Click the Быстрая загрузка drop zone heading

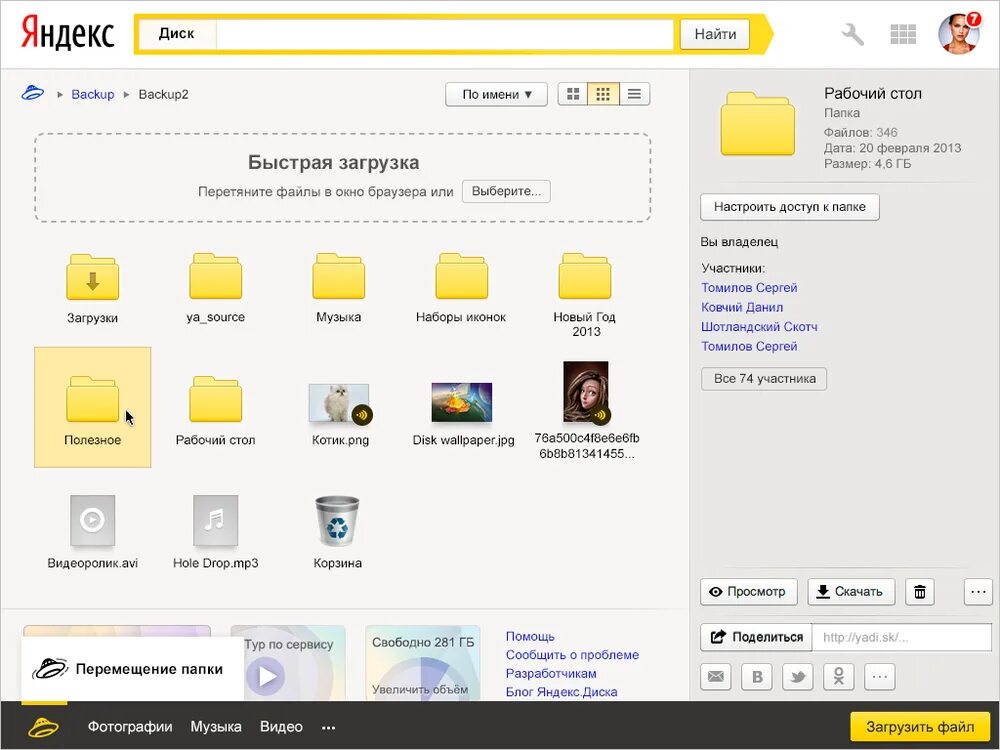click(x=334, y=163)
